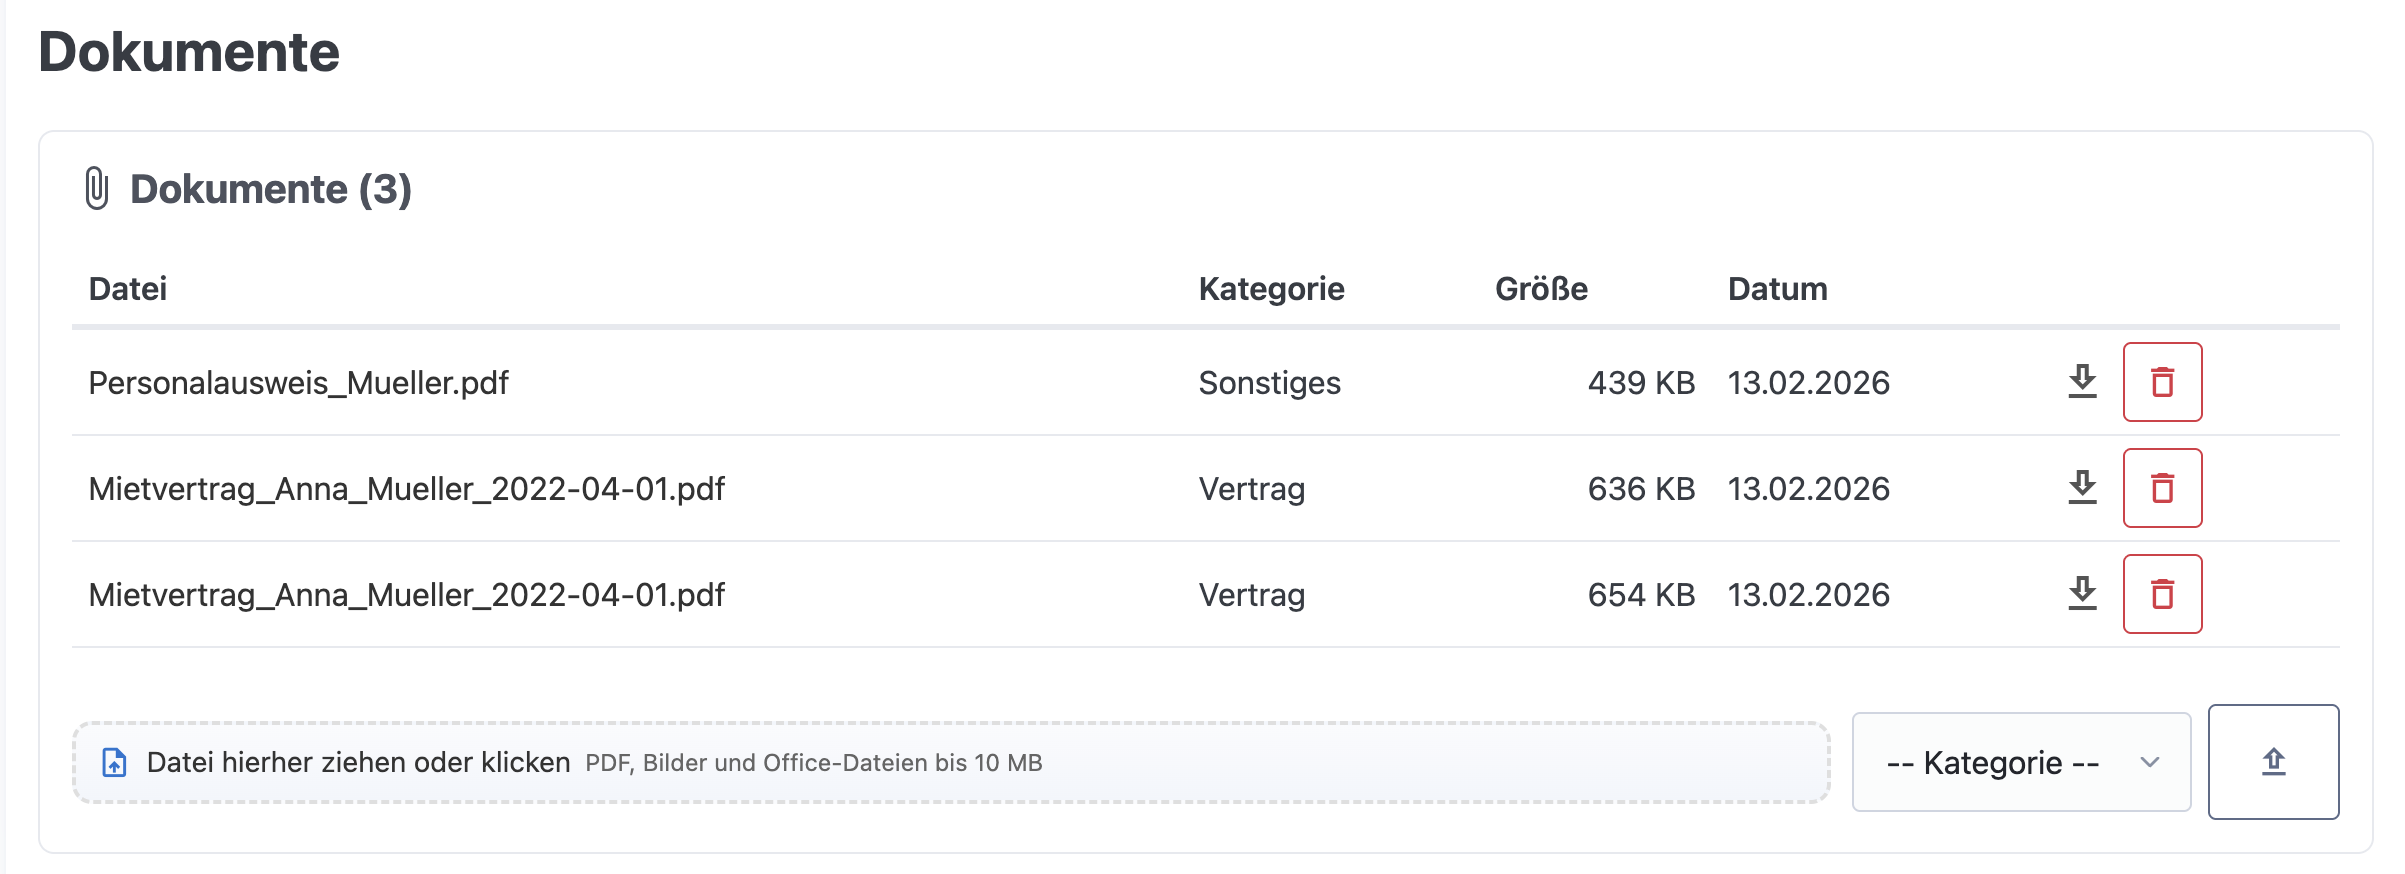This screenshot has height=874, width=2405.
Task: Click the Sonstiges category label
Action: pos(1269,383)
